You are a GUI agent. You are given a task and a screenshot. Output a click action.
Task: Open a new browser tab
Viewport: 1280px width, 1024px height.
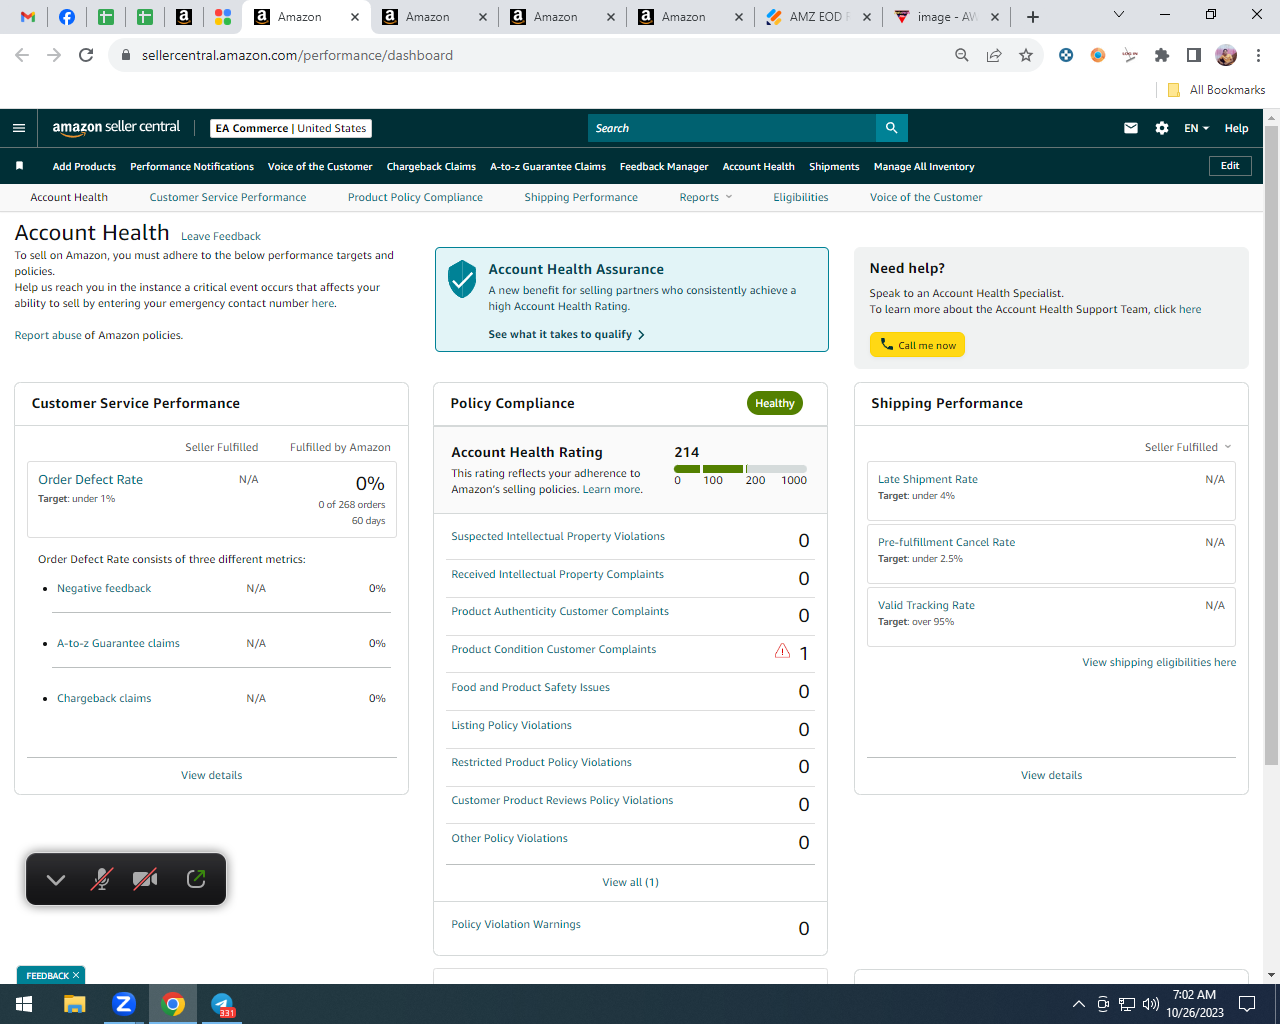[x=1033, y=17]
